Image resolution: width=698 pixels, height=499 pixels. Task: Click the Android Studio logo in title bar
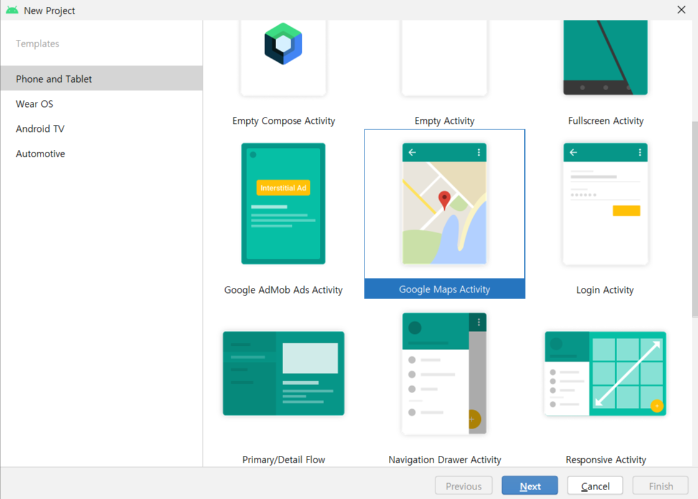12,10
